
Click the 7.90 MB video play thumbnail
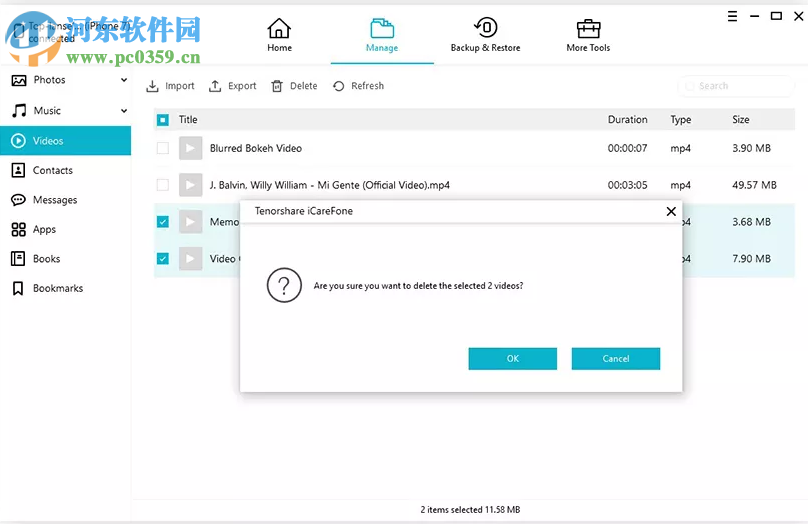tap(190, 259)
